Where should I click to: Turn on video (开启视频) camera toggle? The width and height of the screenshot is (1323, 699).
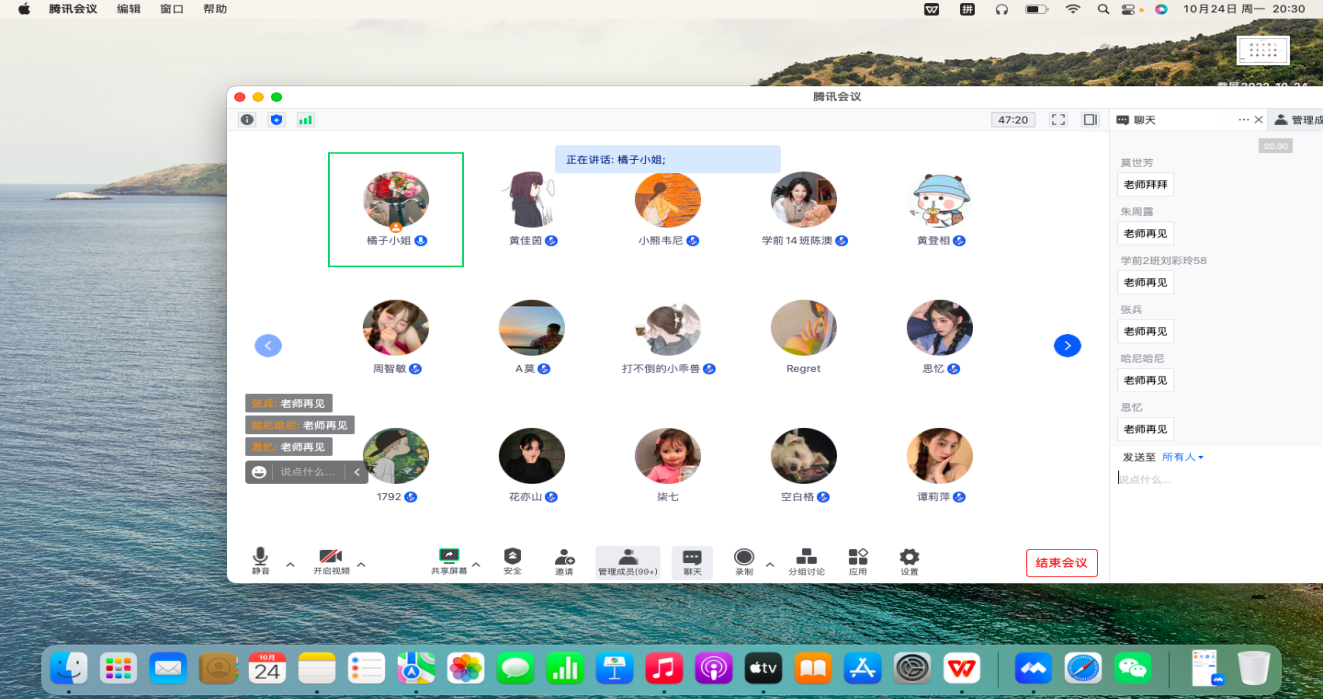pos(331,558)
